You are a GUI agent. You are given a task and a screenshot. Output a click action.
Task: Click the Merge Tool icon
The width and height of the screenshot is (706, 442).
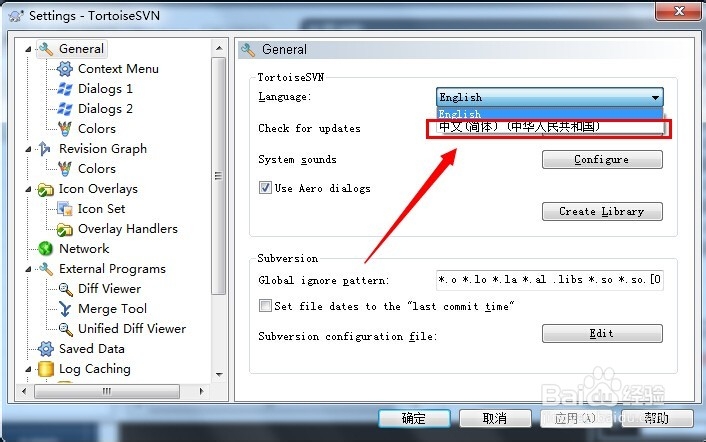[65, 309]
